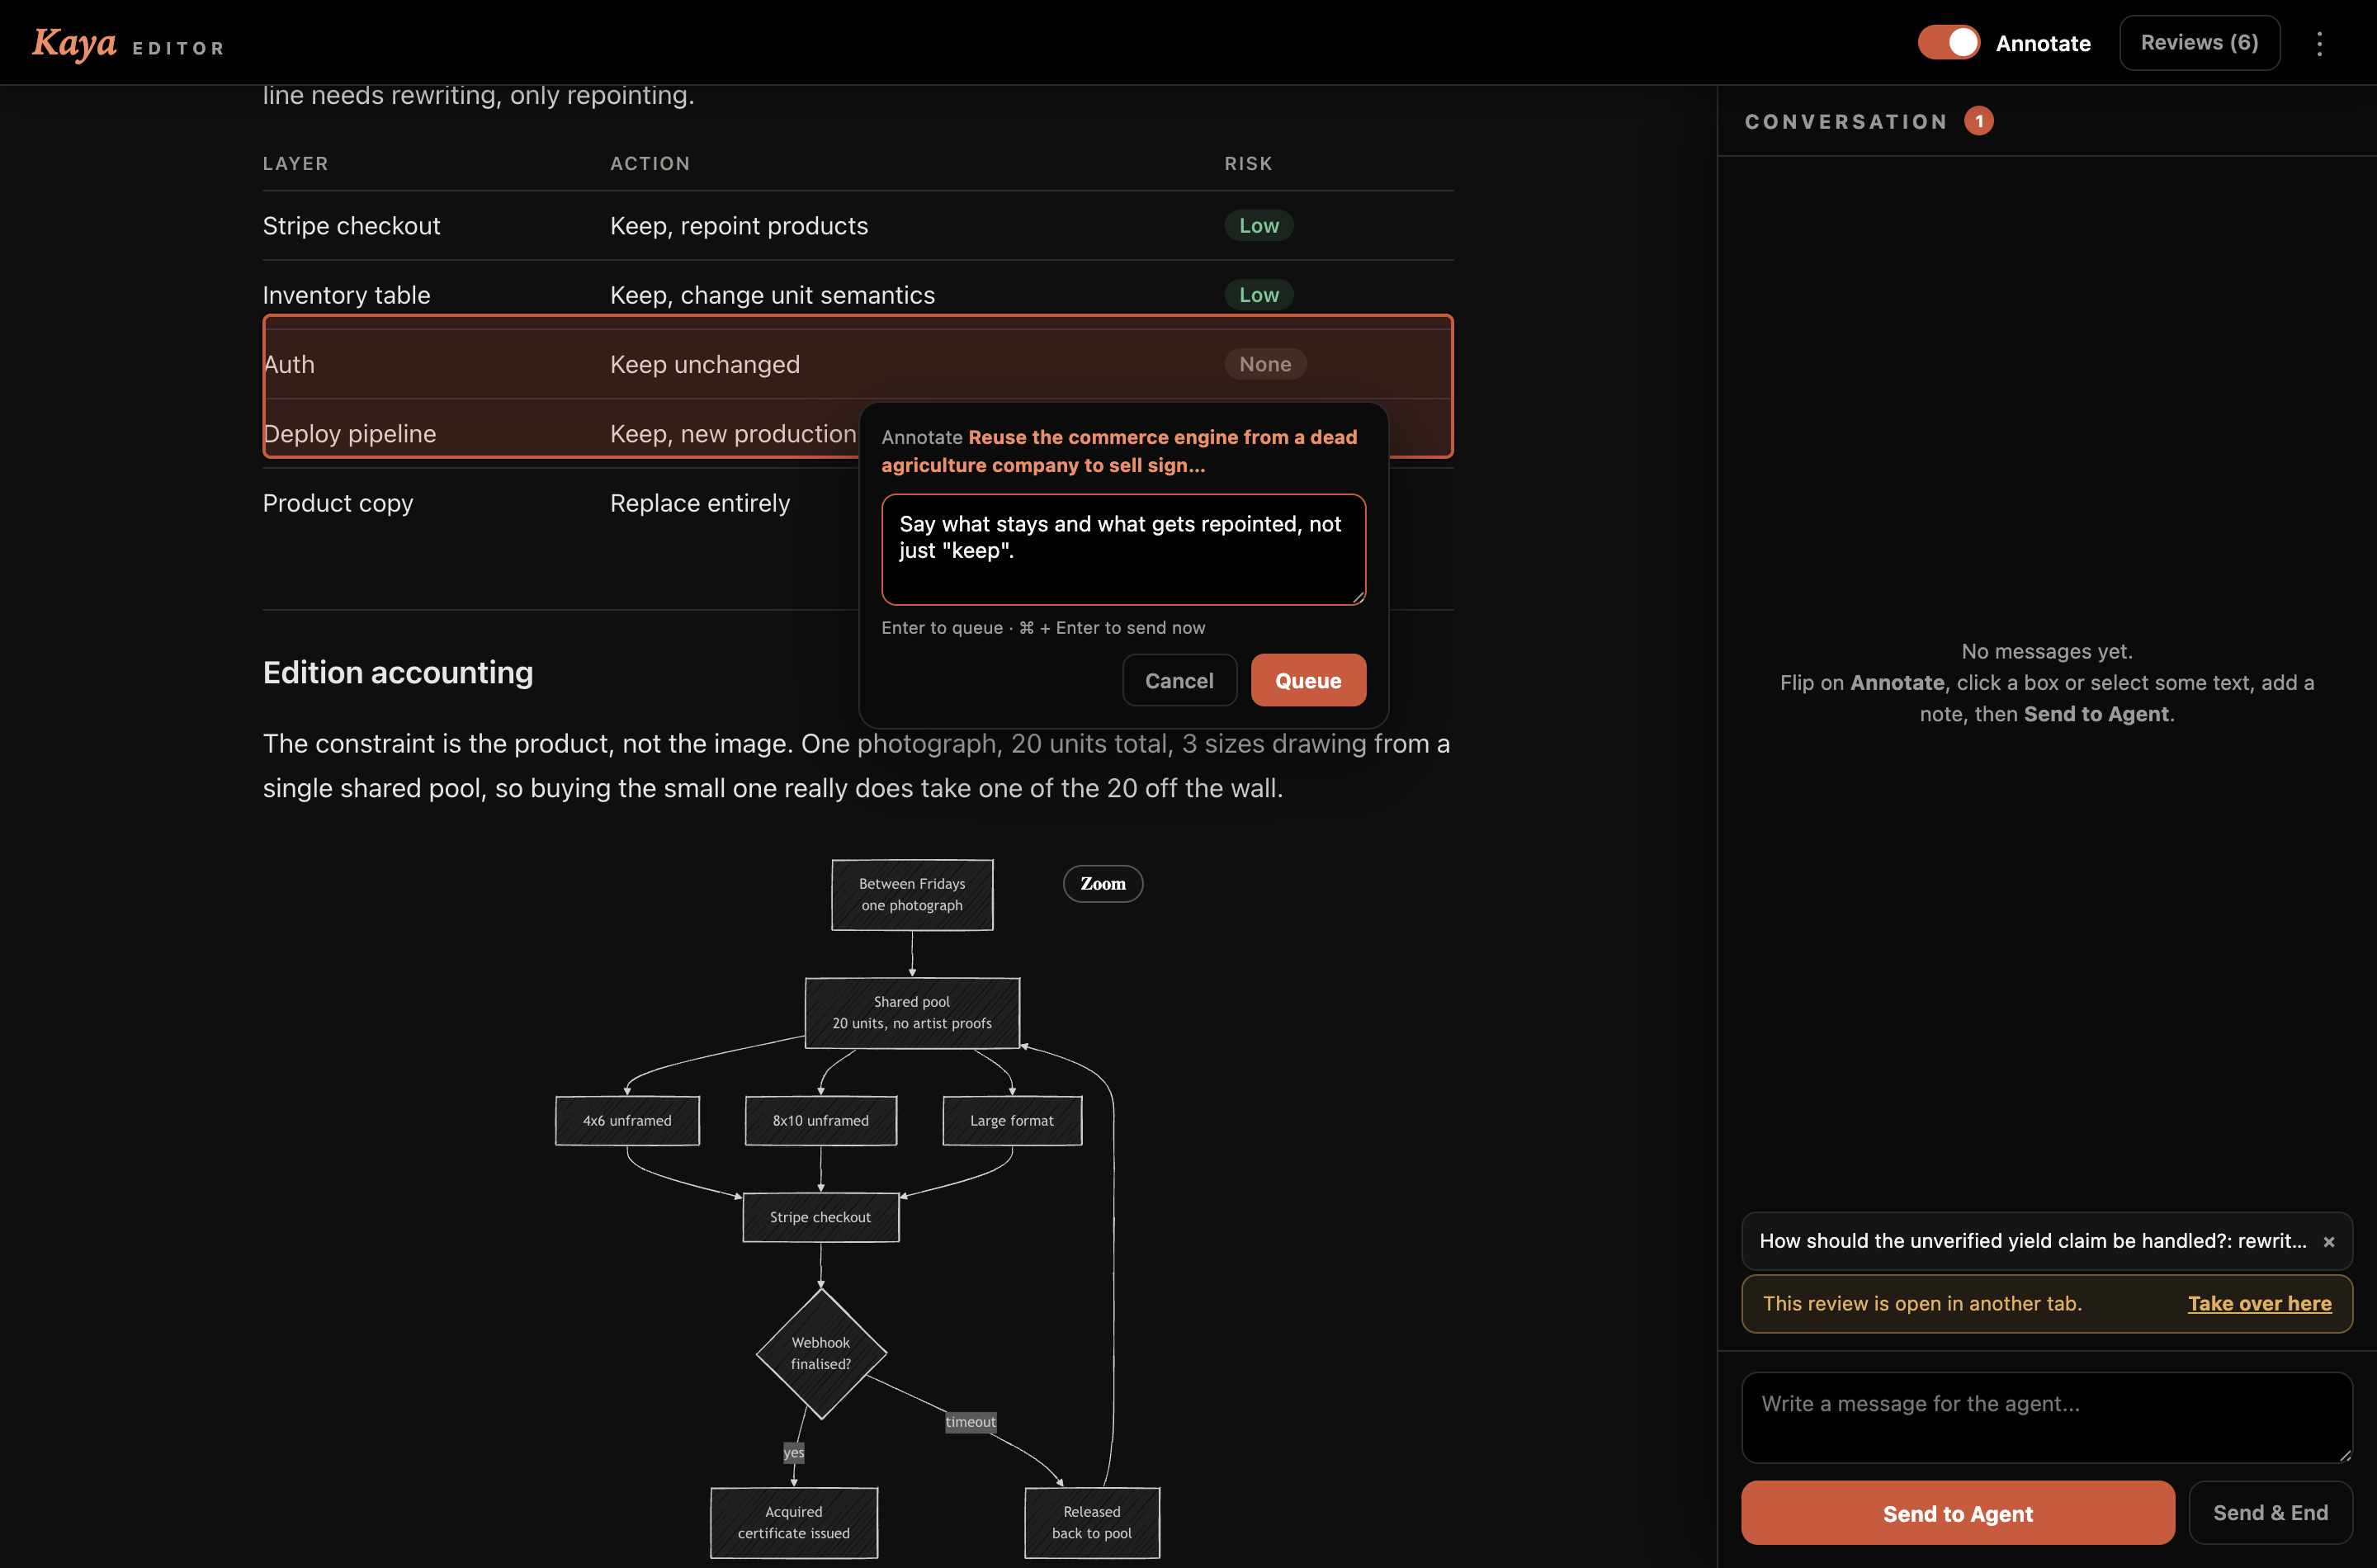Click the yes edge label
This screenshot has width=2377, height=1568.
(x=794, y=1452)
